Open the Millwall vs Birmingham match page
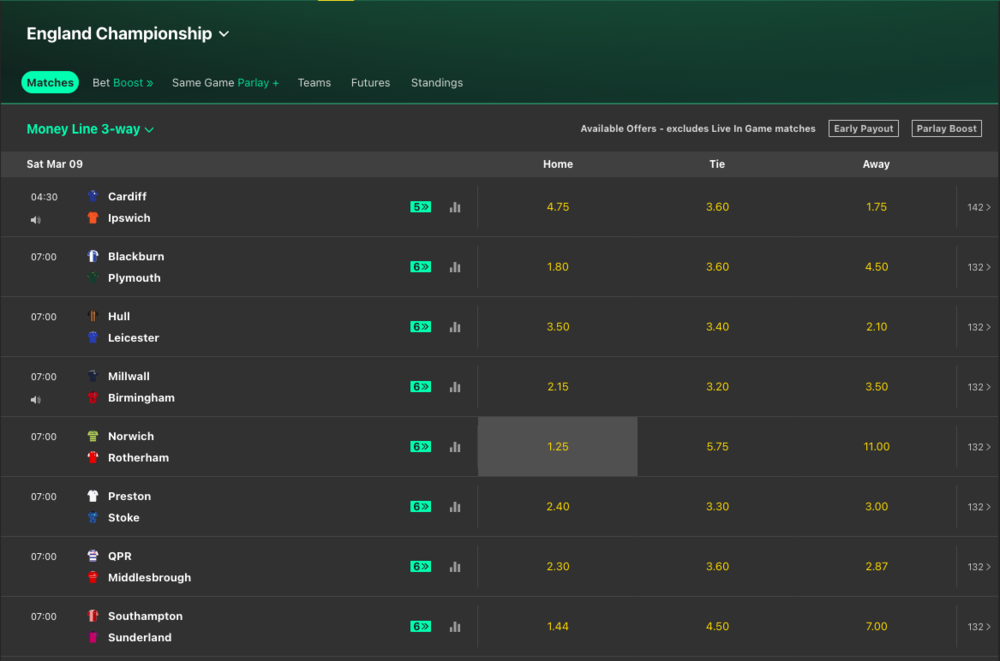Image resolution: width=1000 pixels, height=661 pixels. (x=140, y=387)
